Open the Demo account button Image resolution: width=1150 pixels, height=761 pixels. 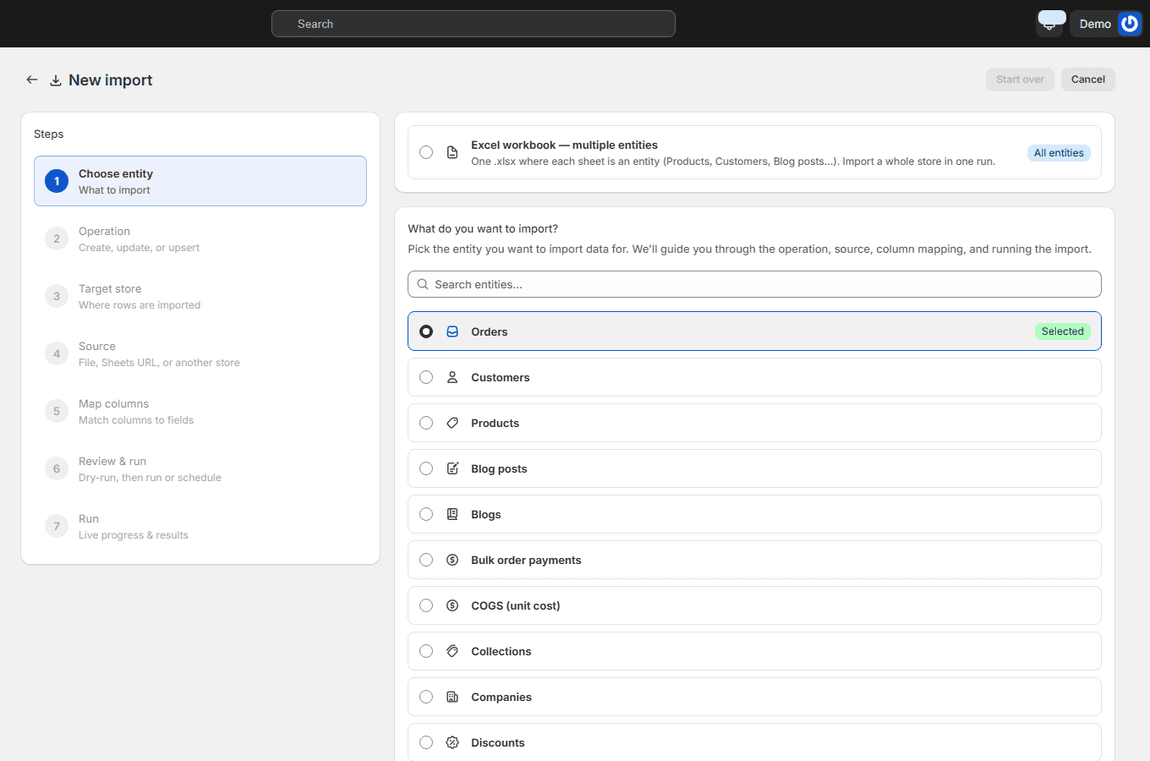click(1106, 23)
